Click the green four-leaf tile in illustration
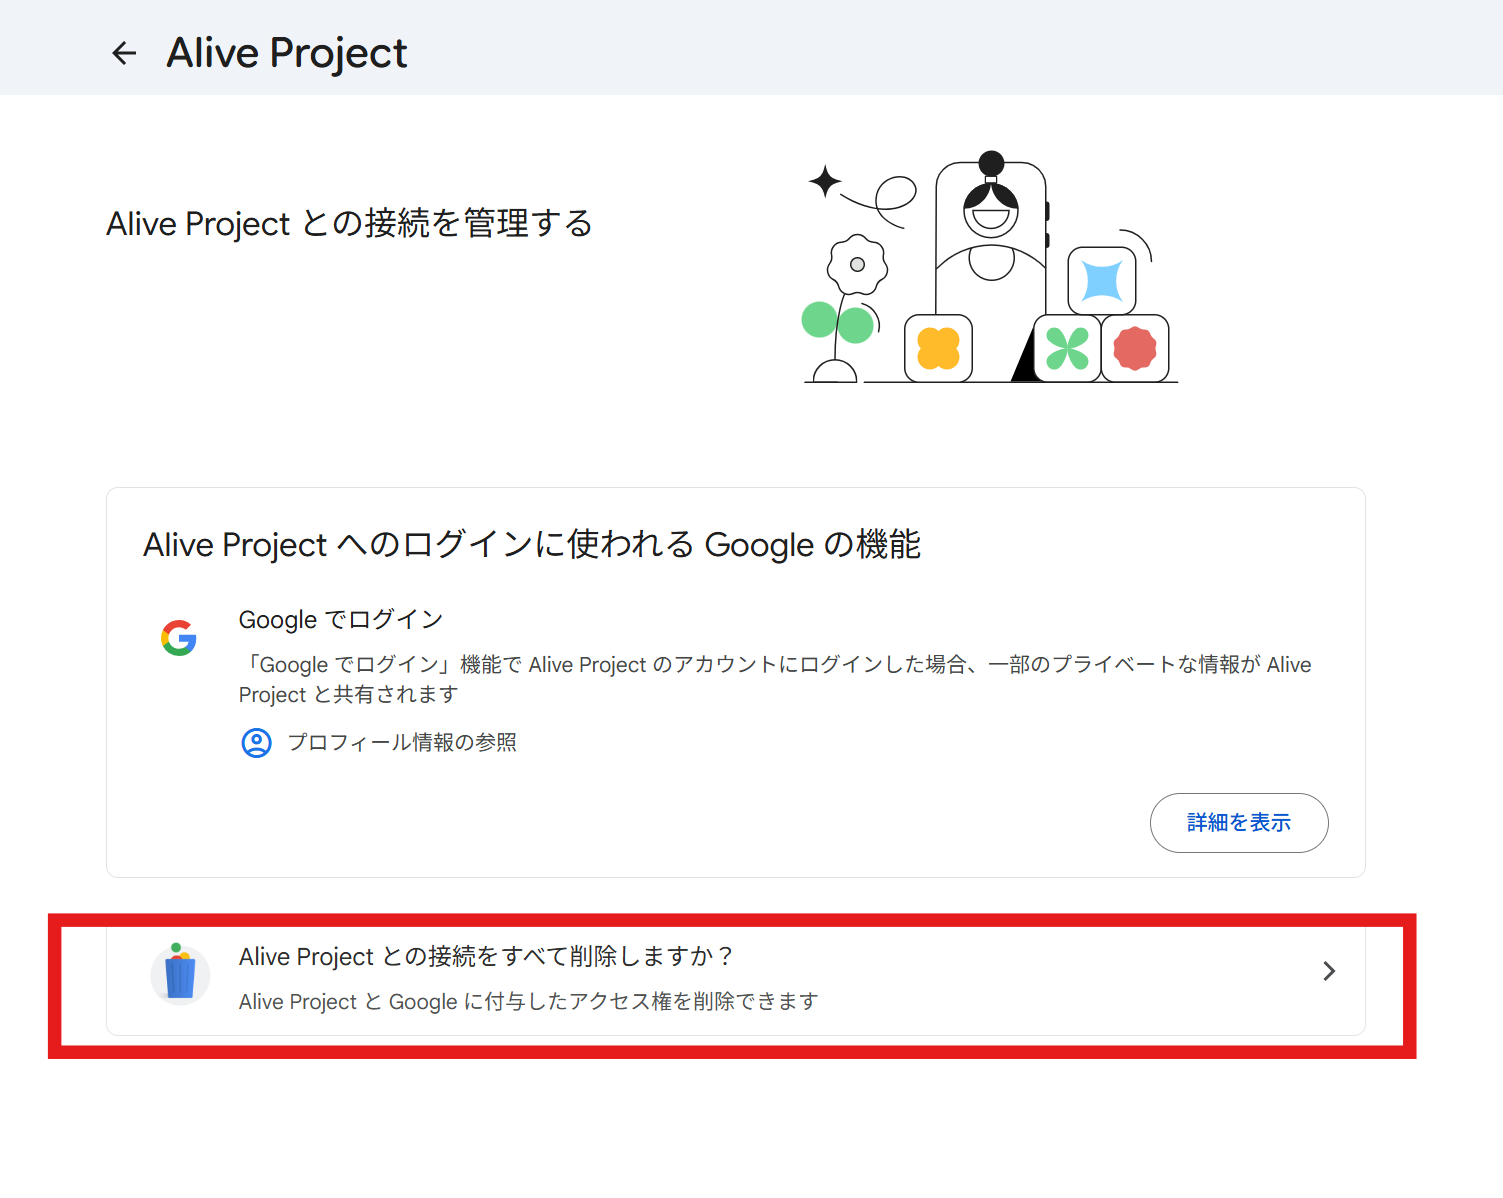Viewport: 1503px width, 1198px height. click(x=1067, y=349)
